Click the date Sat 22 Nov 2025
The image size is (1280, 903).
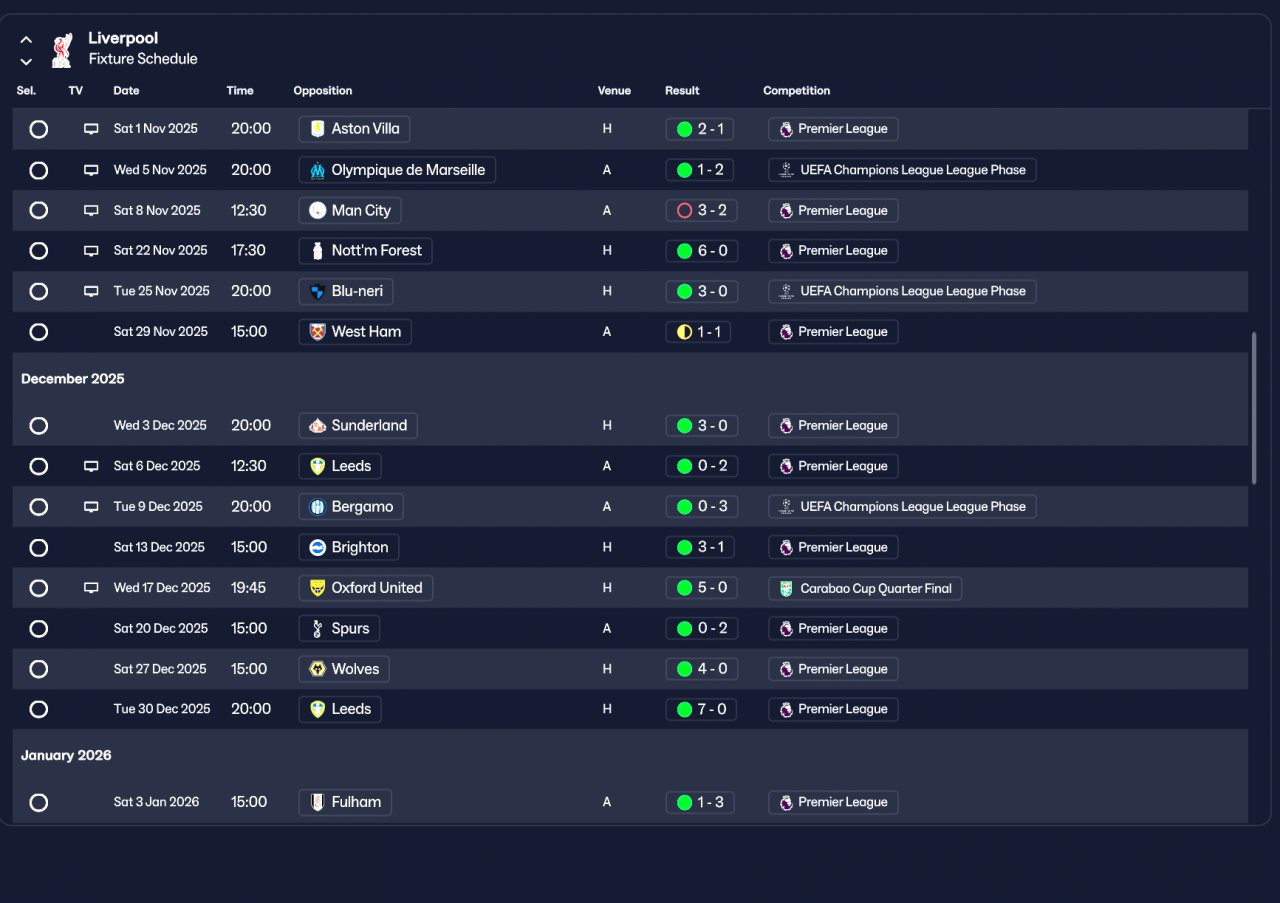click(161, 251)
